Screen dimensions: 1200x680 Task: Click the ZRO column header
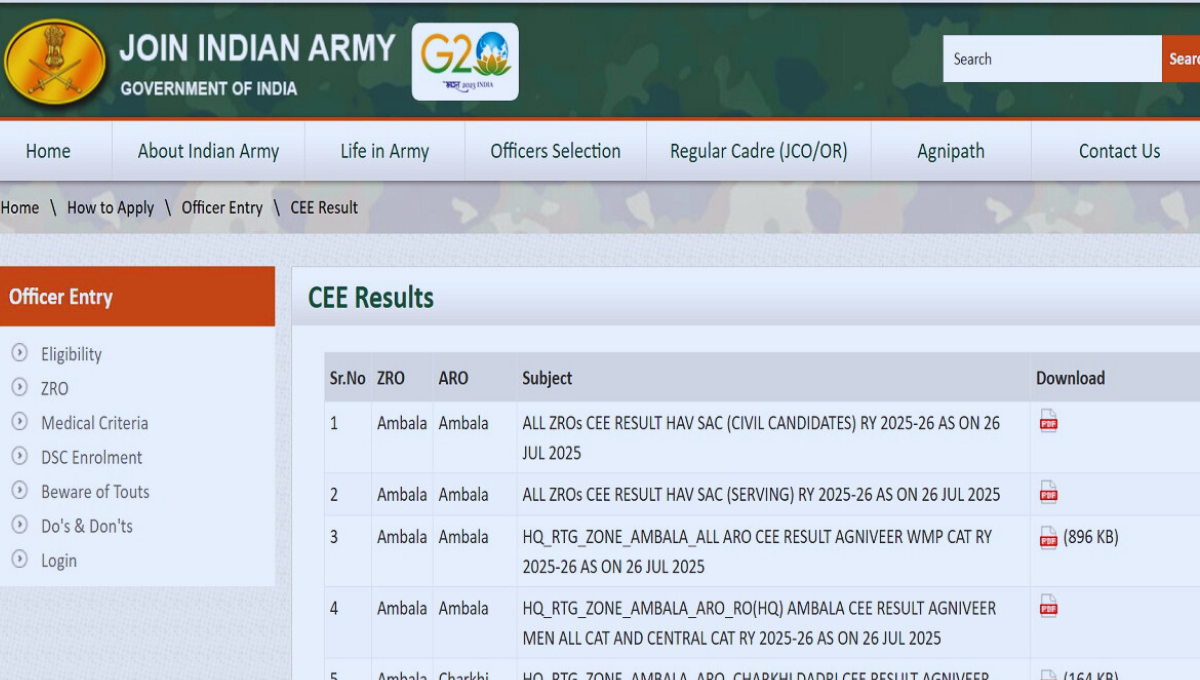391,378
